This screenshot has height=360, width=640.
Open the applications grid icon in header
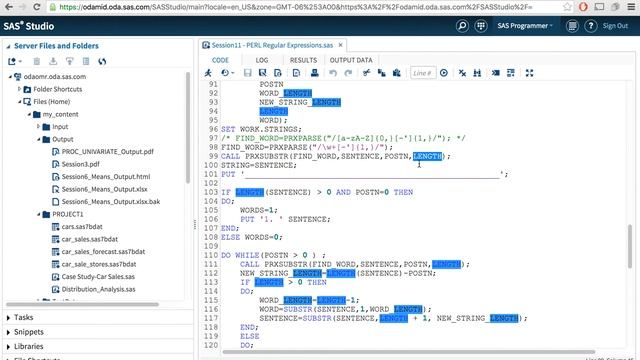(481, 26)
